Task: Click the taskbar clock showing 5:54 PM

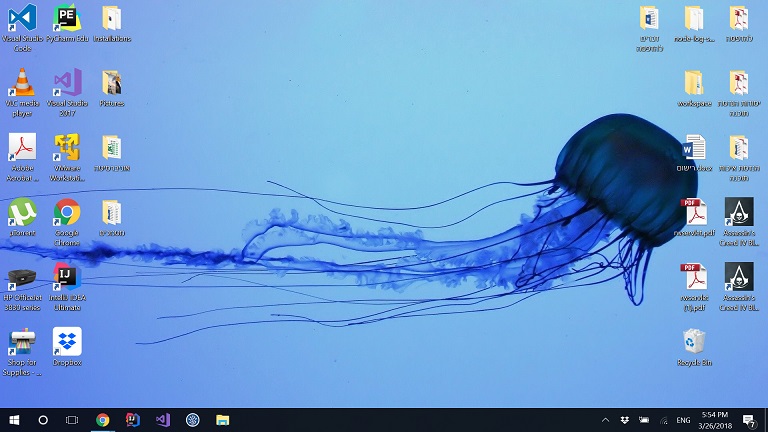Action: pyautogui.click(x=714, y=420)
